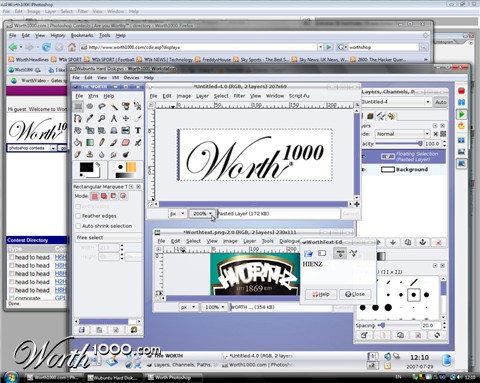Set selection mode to Subtract

pyautogui.click(x=113, y=196)
